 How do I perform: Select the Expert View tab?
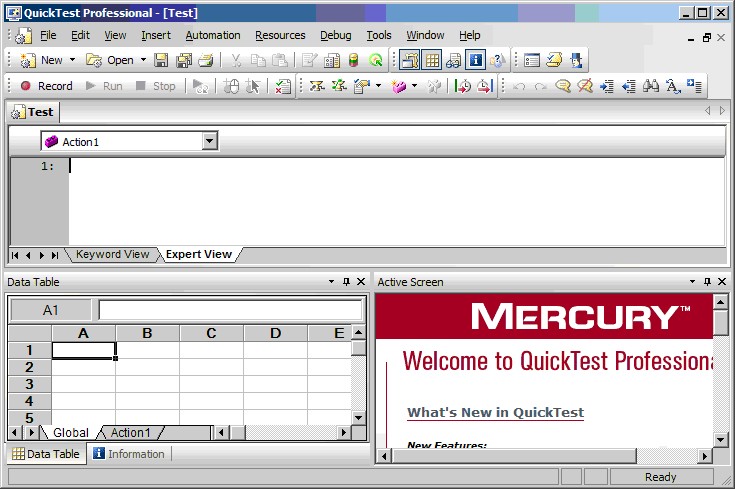199,254
